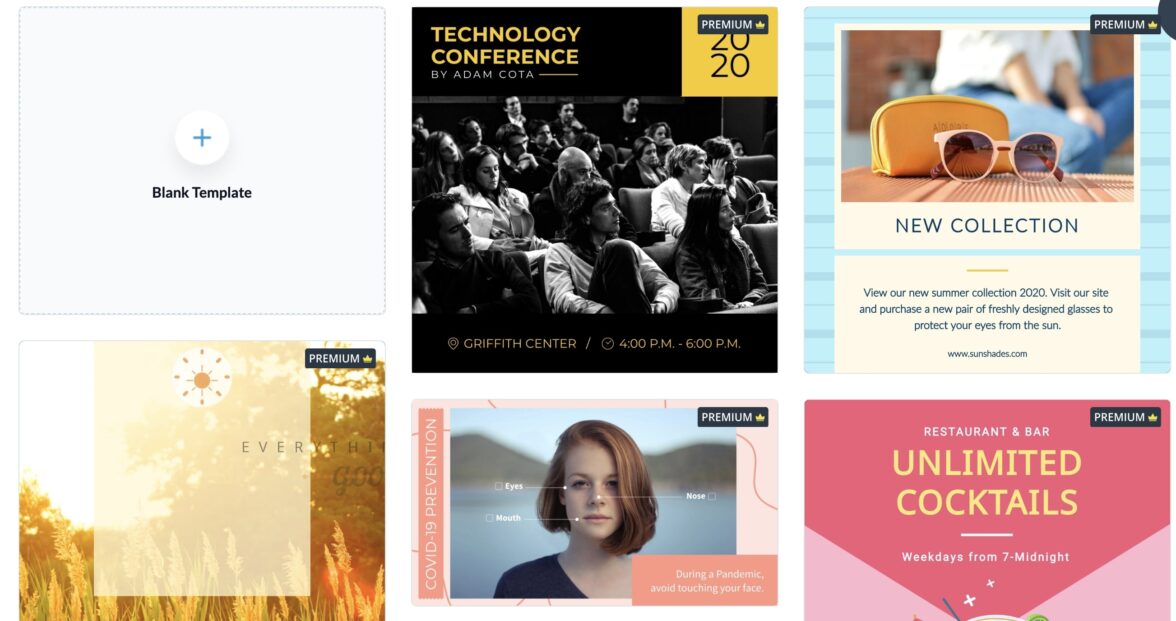
Task: Click the clock icon beside 4:00 P.M.
Action: click(x=608, y=344)
